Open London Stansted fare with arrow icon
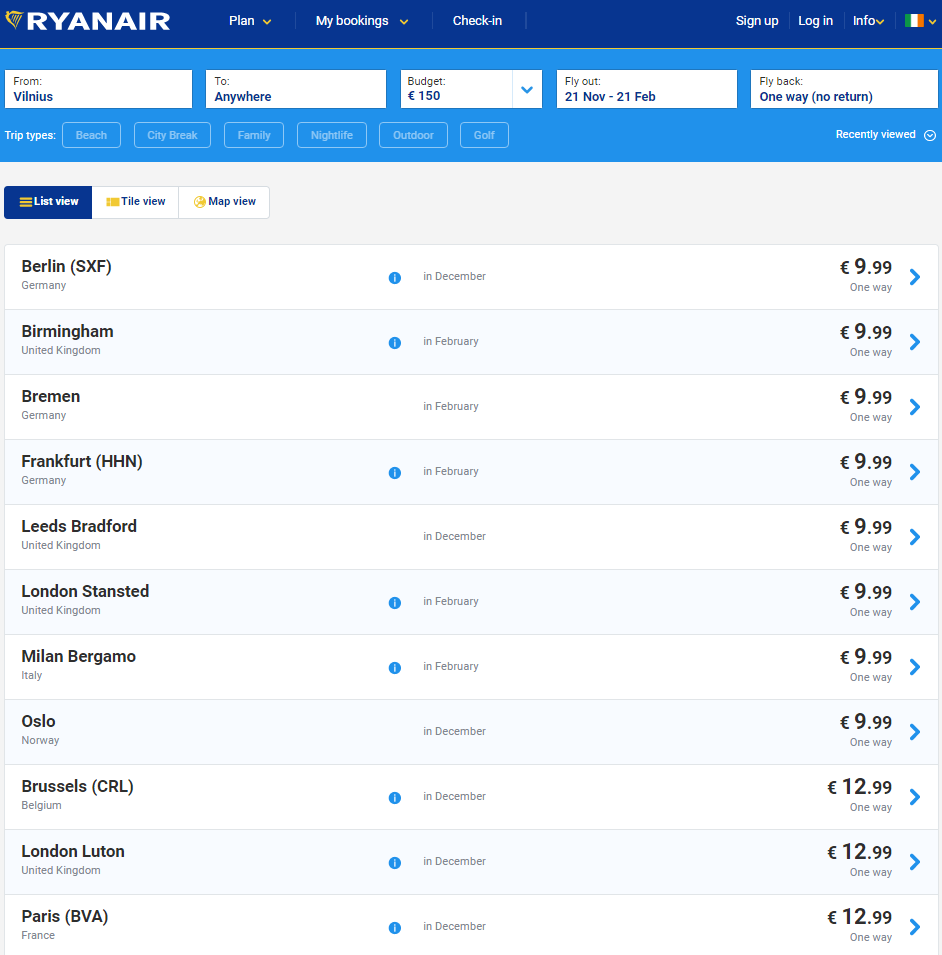 point(915,602)
